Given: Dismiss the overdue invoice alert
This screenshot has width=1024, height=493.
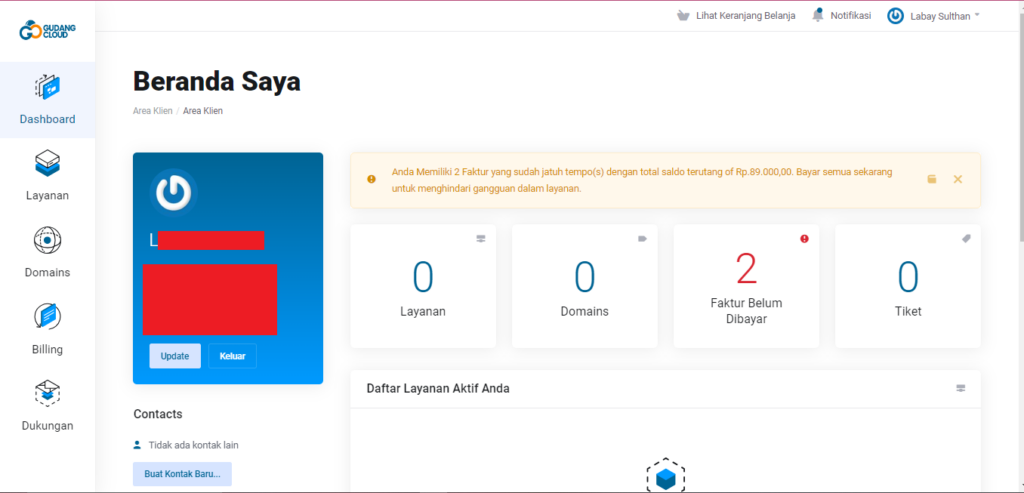Looking at the screenshot, I should [957, 179].
